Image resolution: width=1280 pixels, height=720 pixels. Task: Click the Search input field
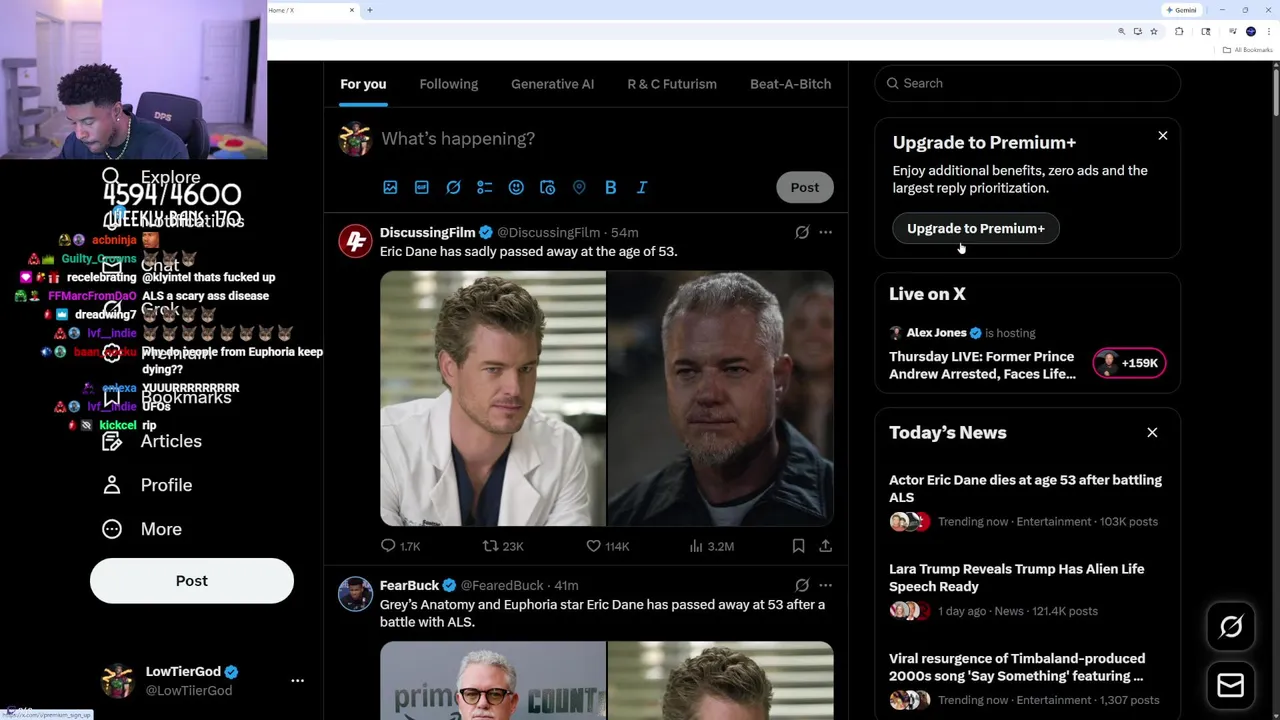pyautogui.click(x=1028, y=83)
